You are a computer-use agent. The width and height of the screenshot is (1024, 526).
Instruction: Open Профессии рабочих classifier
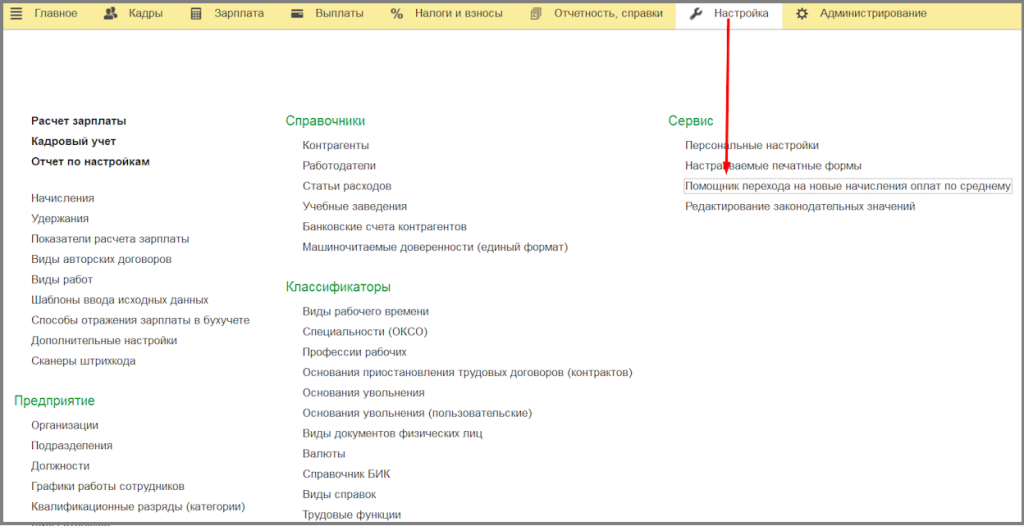tap(355, 352)
